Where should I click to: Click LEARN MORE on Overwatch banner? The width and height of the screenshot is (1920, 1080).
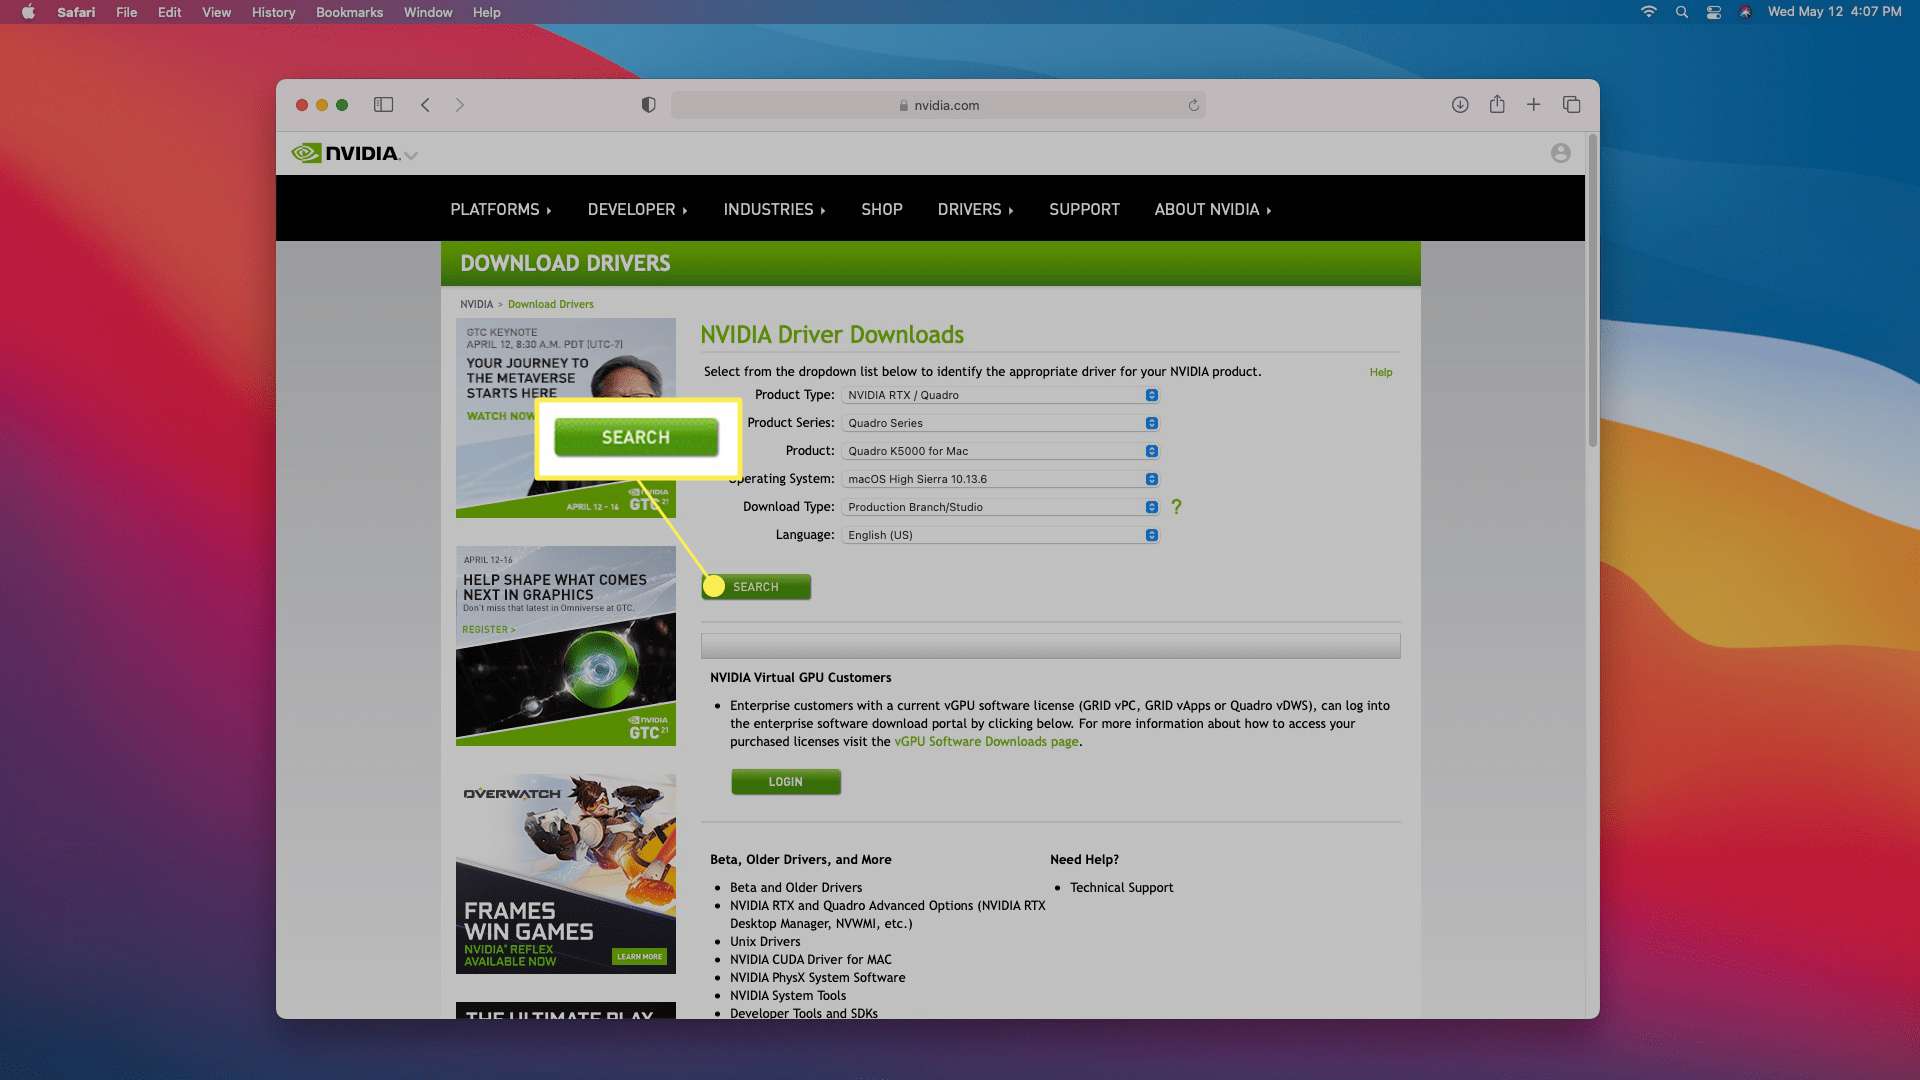click(639, 957)
